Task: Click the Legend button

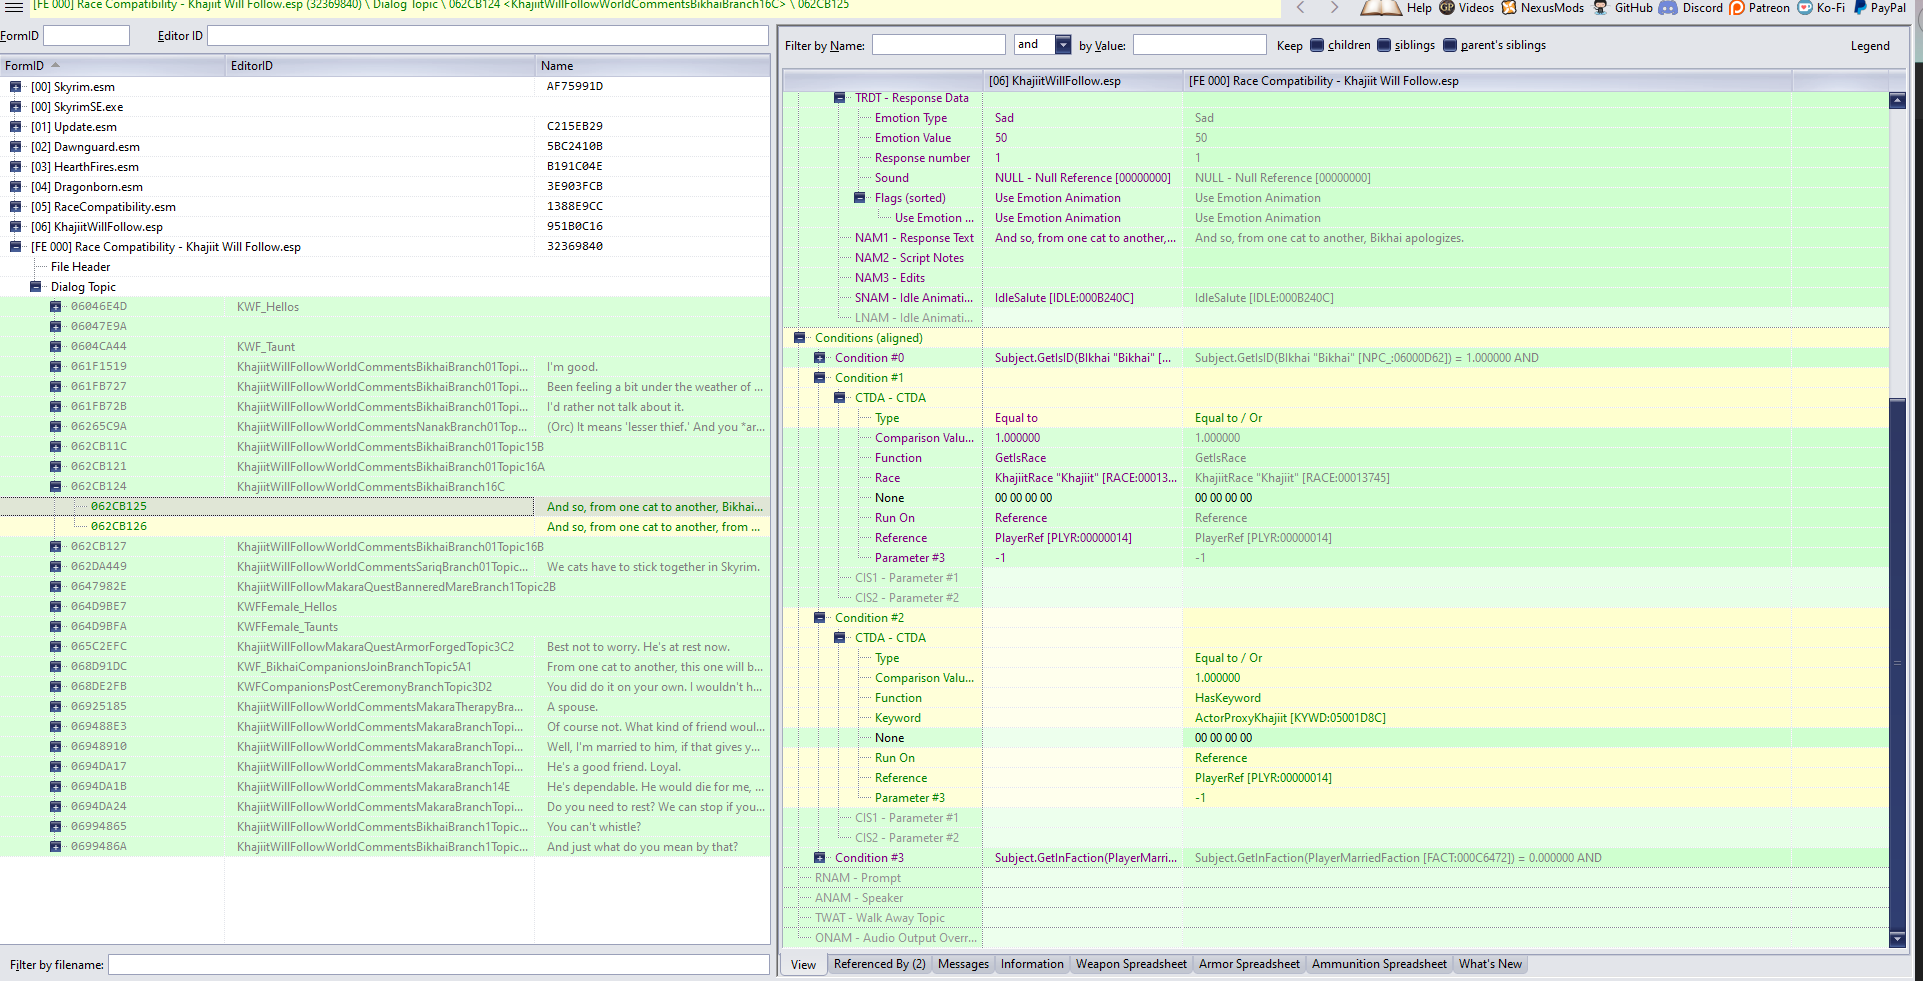Action: [1869, 46]
